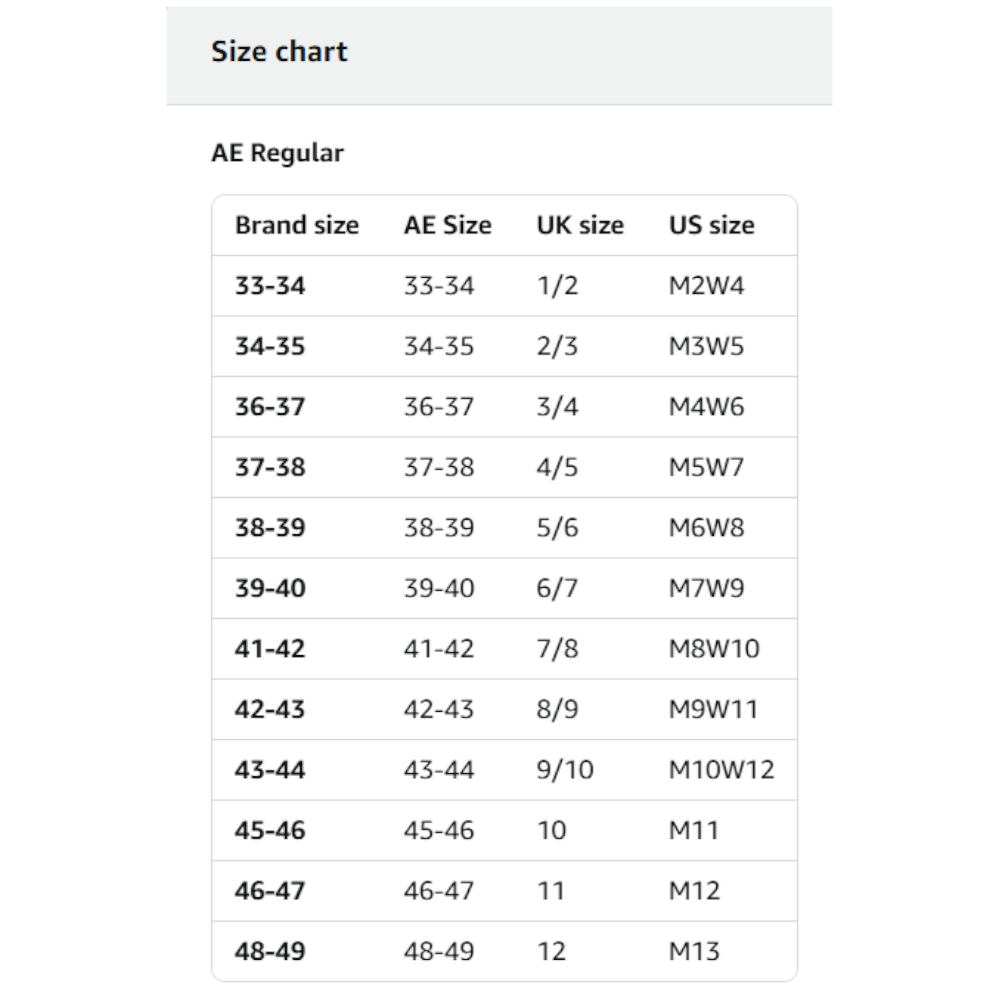Click US size M7W9 cell
This screenshot has width=1000, height=1000.
pyautogui.click(x=707, y=588)
